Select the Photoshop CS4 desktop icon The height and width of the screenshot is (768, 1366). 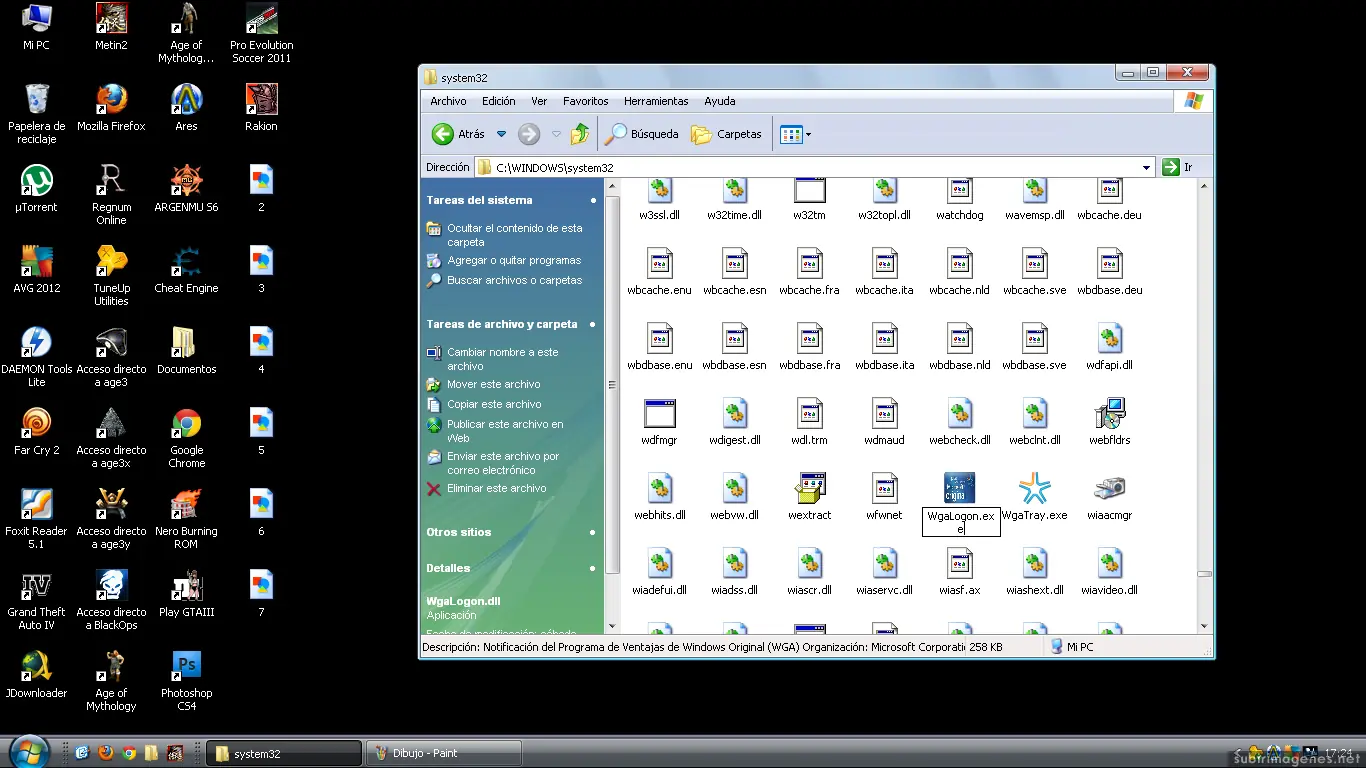(x=186, y=681)
